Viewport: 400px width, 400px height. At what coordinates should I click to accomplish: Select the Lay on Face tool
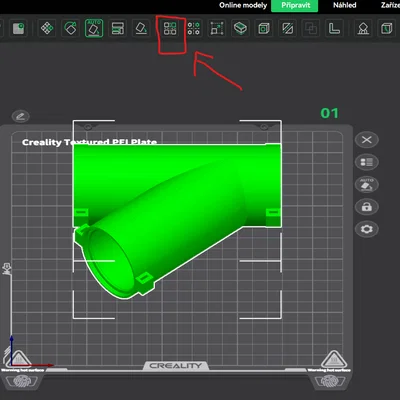[x=141, y=28]
